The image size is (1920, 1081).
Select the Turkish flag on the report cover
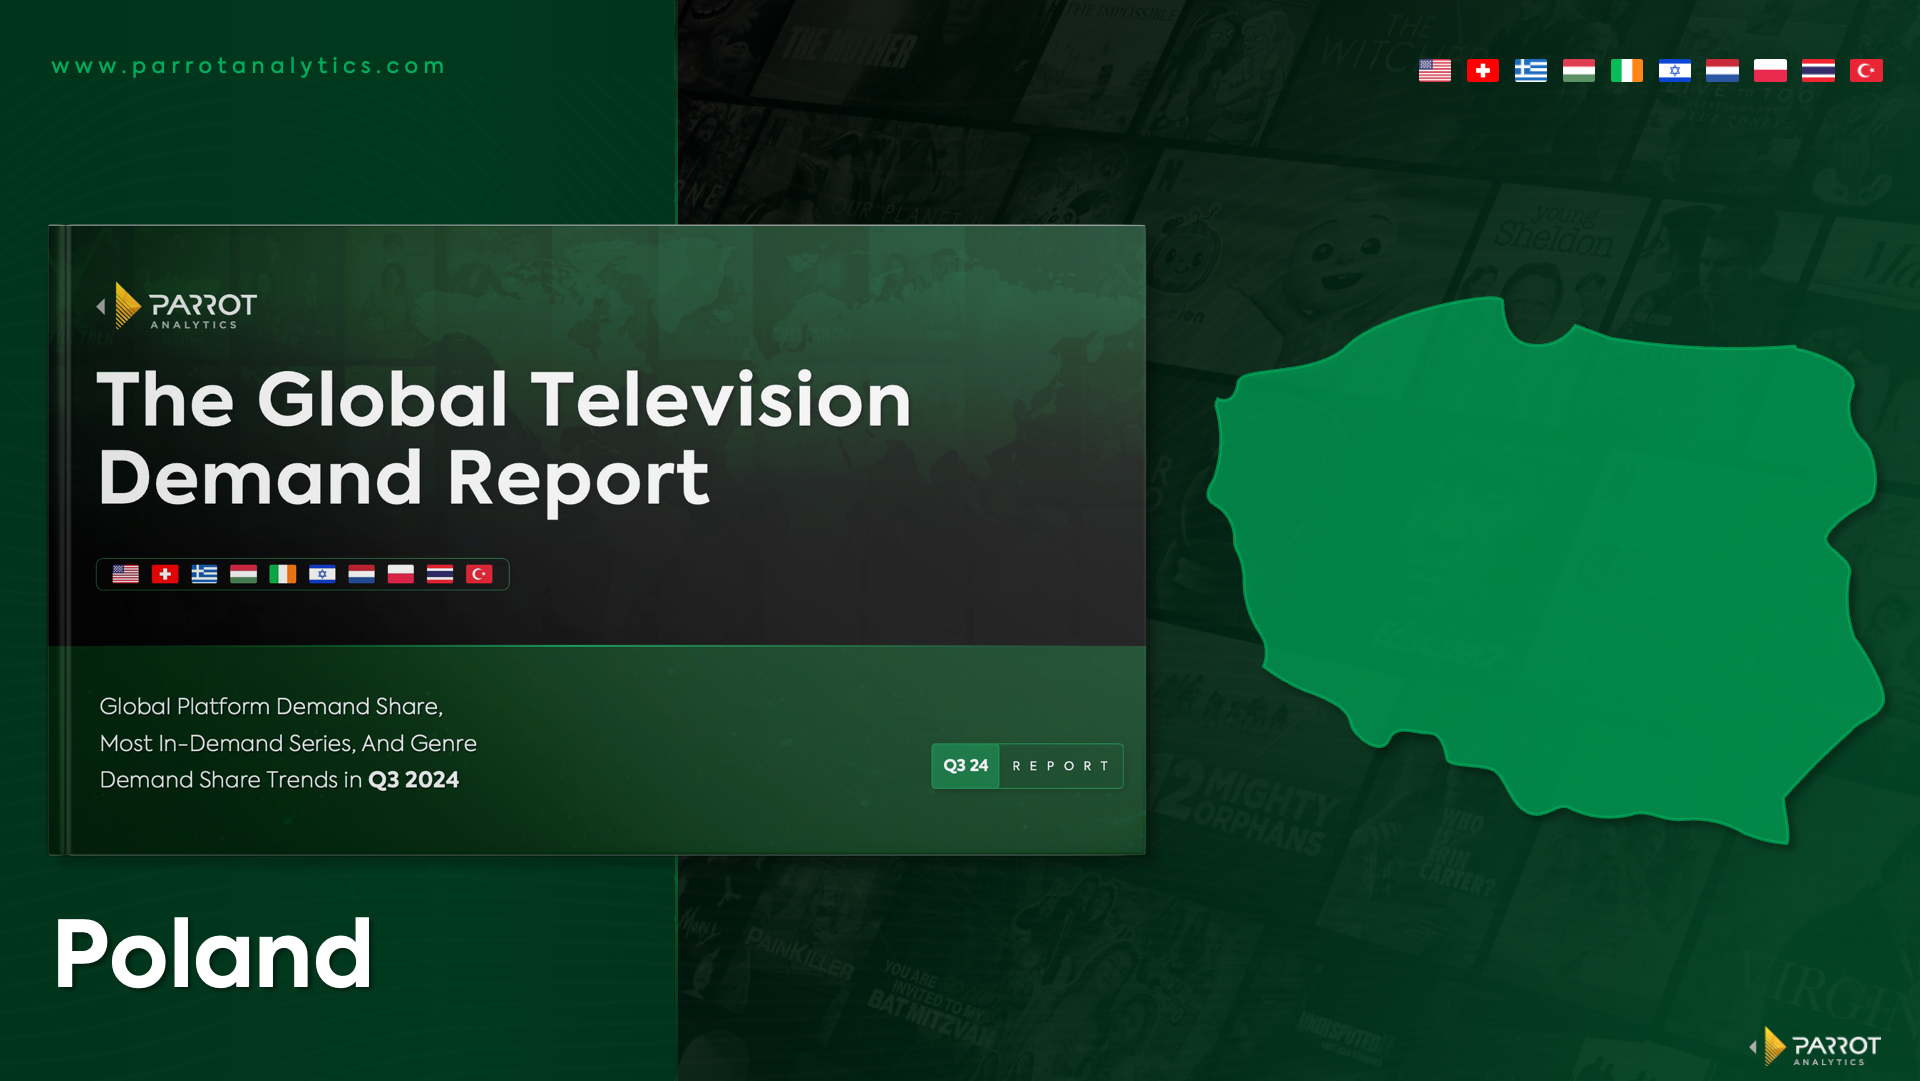479,574
